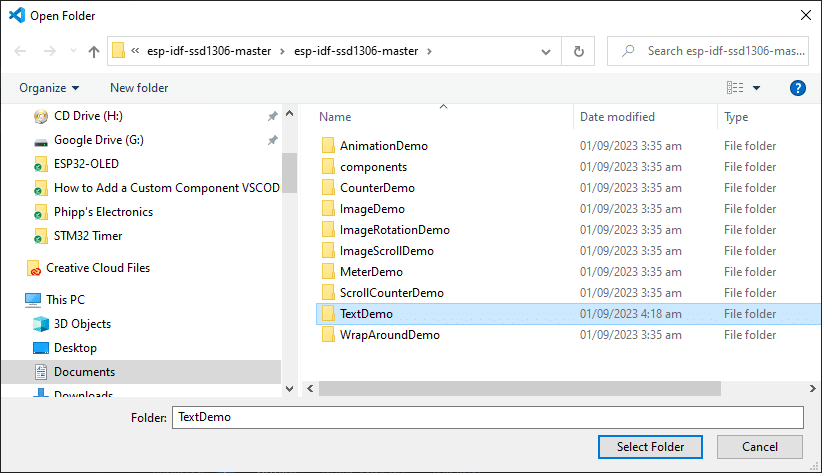Unpin Google Drive (G:) using its pin icon
Viewport: 822px width, 473px height.
273,140
